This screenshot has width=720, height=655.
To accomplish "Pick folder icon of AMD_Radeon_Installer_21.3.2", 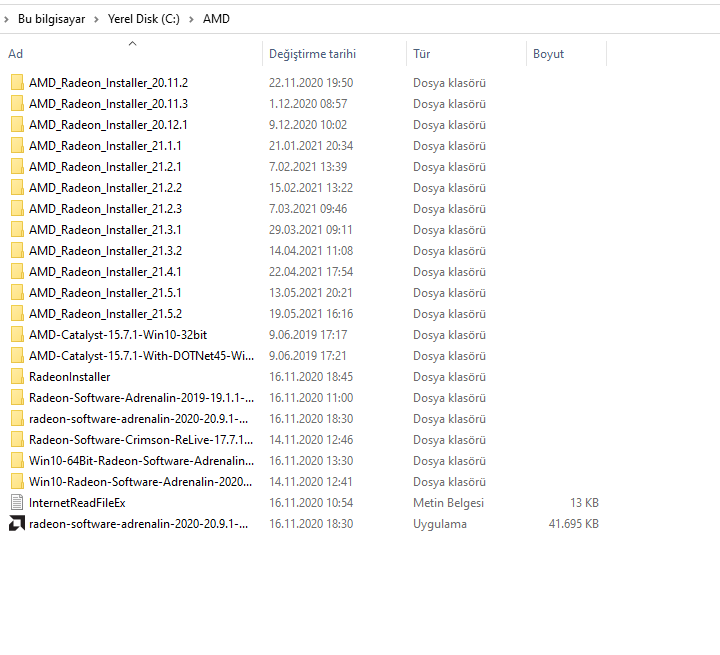I will [x=17, y=251].
